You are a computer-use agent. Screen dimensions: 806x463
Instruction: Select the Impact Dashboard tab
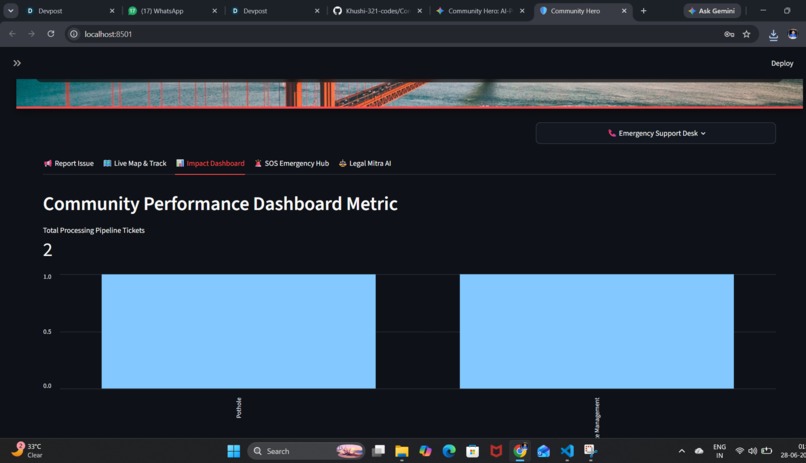[210, 163]
